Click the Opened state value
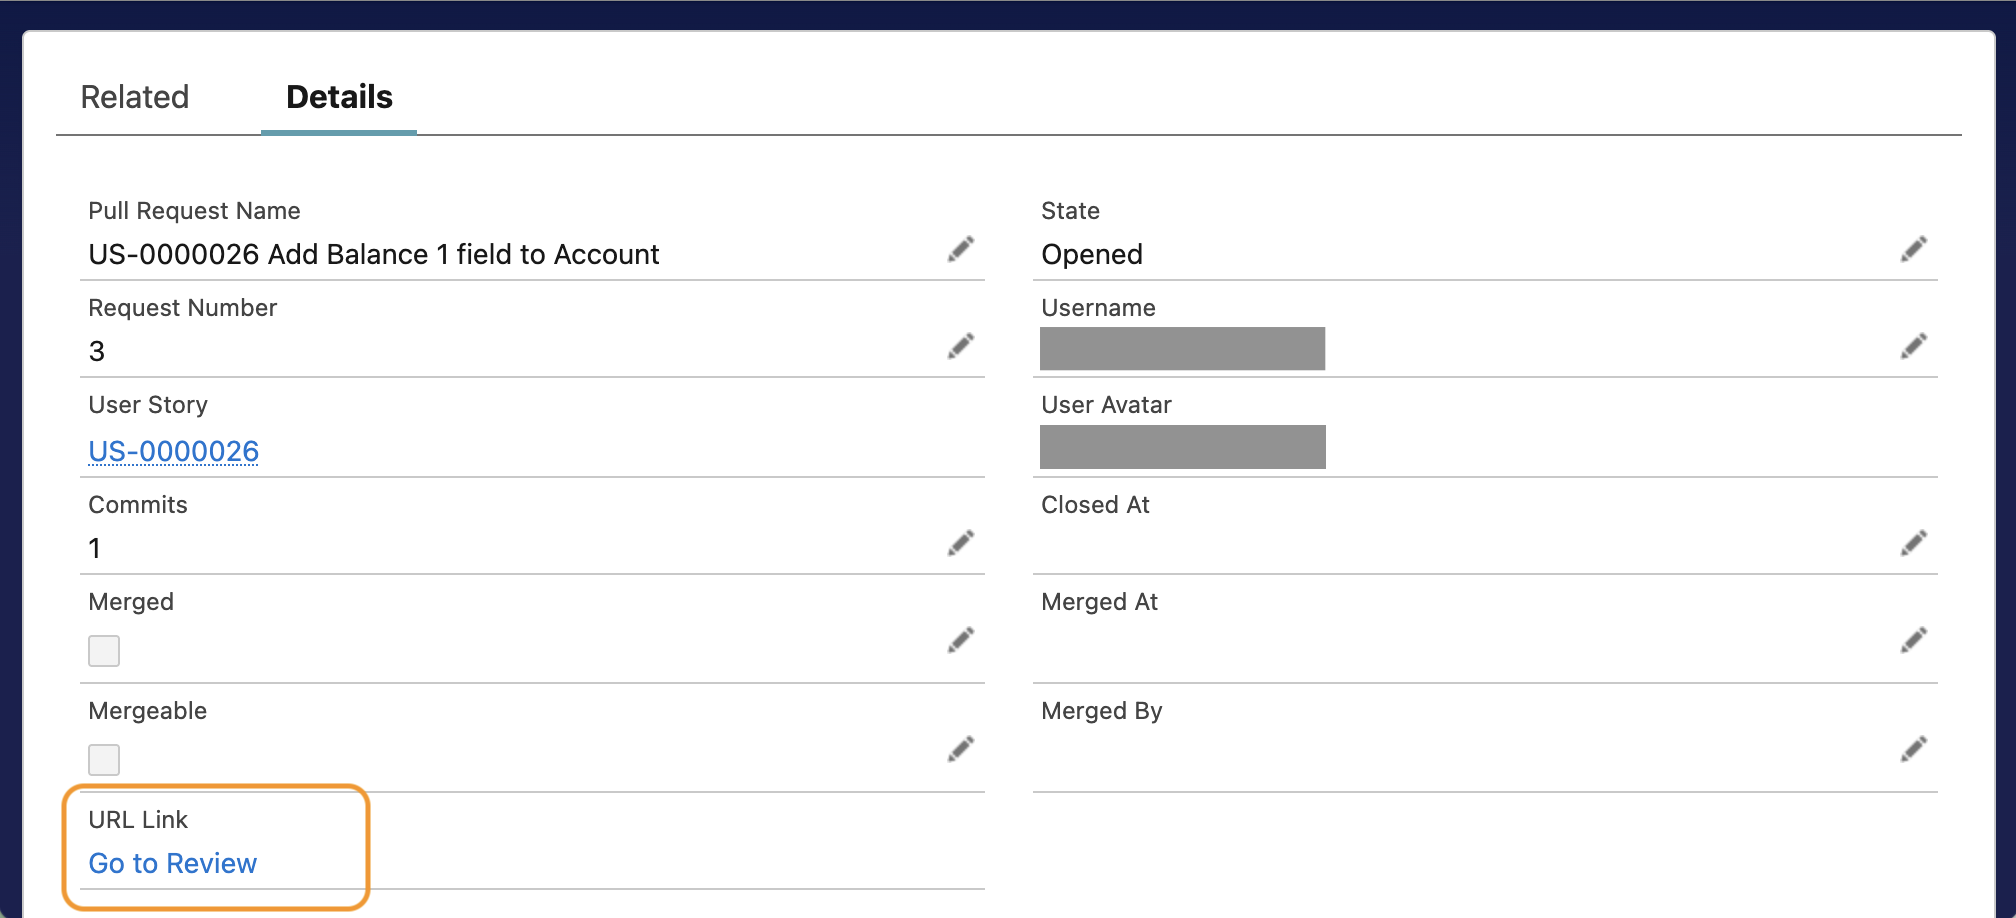 (1092, 255)
